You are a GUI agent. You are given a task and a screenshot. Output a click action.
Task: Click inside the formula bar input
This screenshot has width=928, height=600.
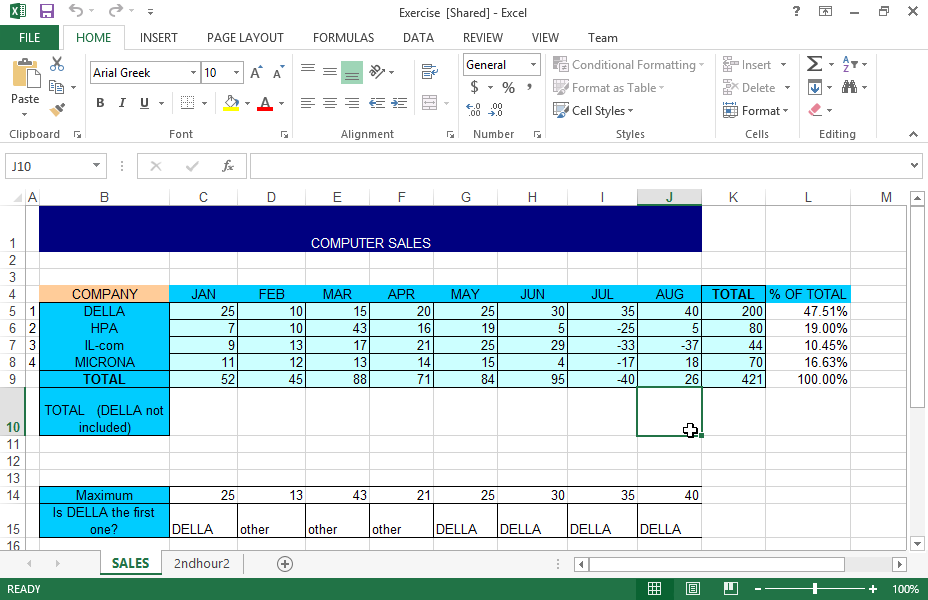coord(580,166)
